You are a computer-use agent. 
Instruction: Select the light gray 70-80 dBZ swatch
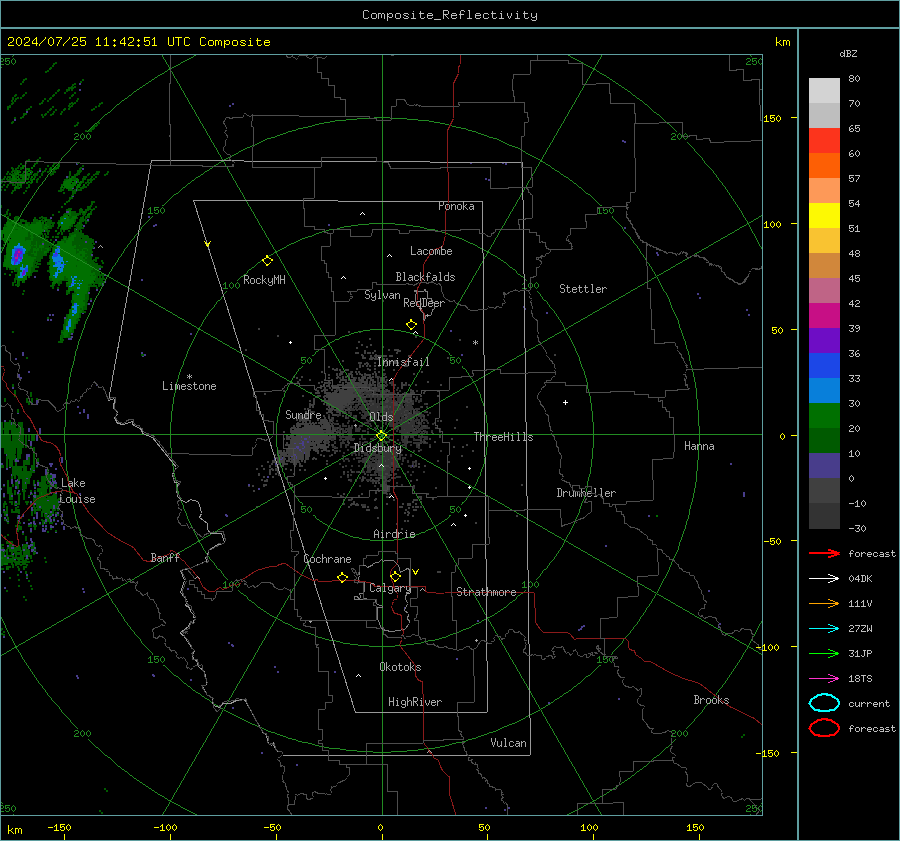(824, 91)
